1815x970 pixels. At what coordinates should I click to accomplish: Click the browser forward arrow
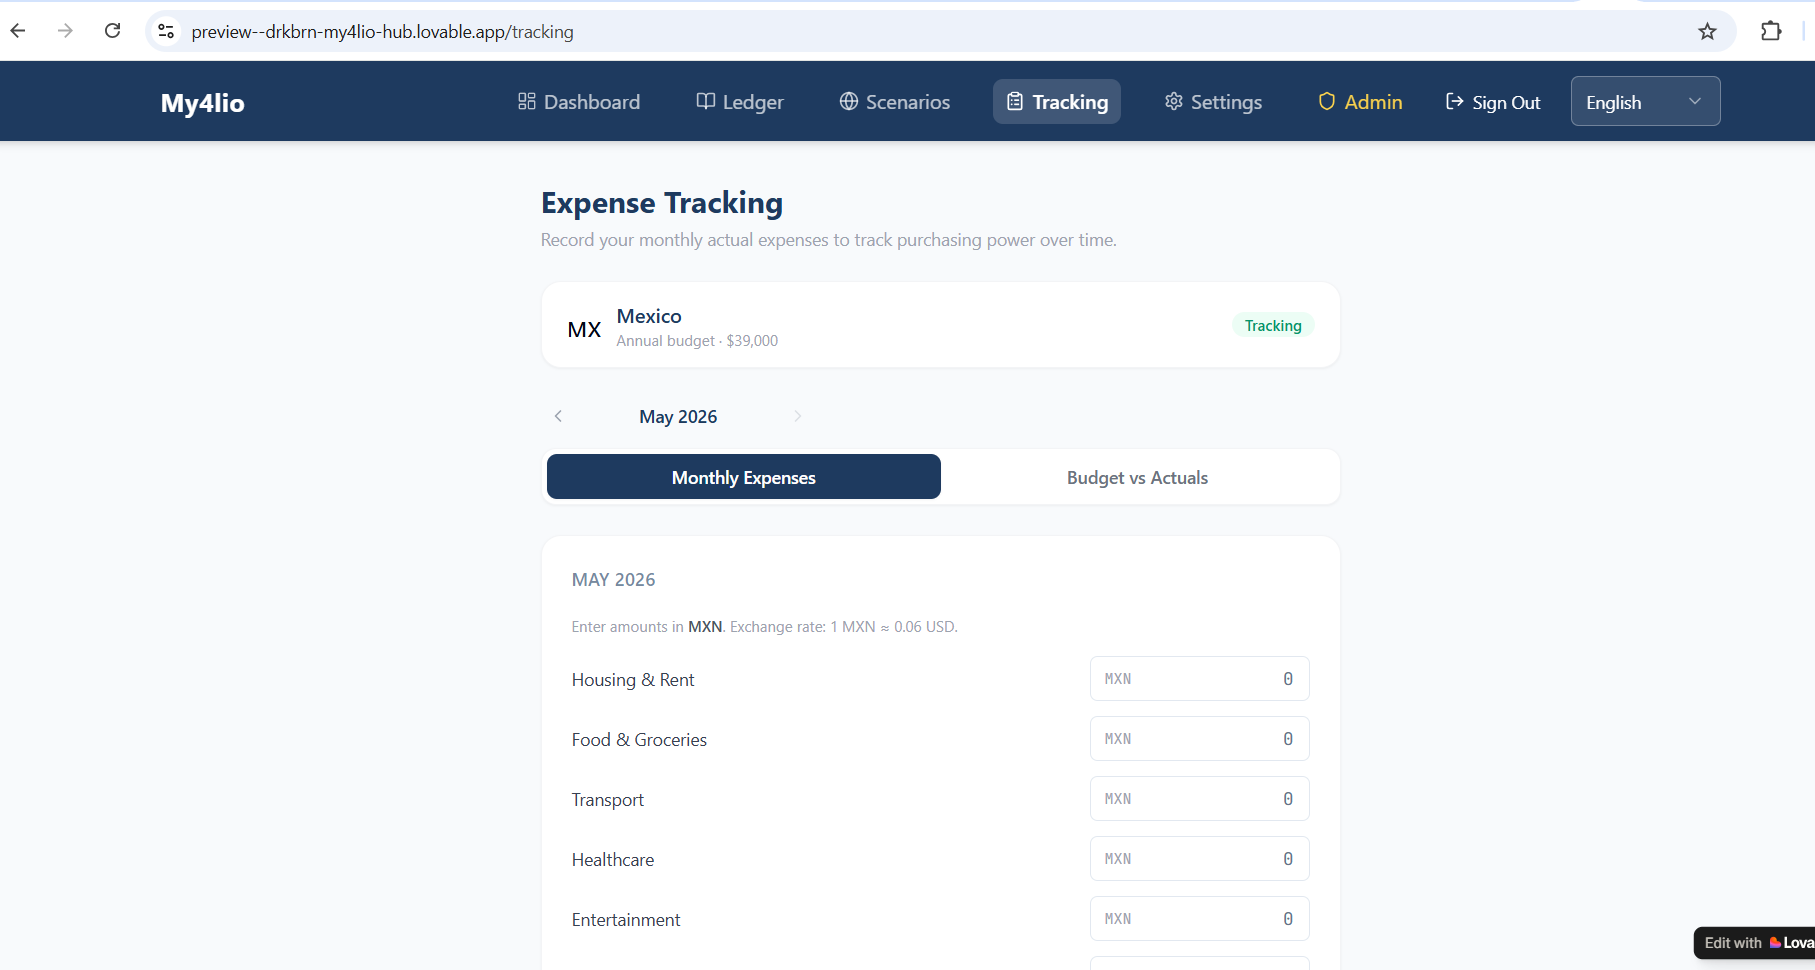point(65,31)
